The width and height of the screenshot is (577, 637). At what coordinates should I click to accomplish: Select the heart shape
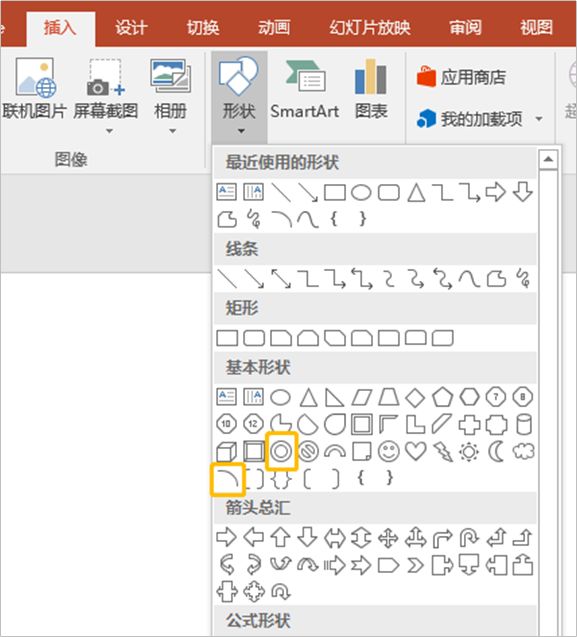416,451
